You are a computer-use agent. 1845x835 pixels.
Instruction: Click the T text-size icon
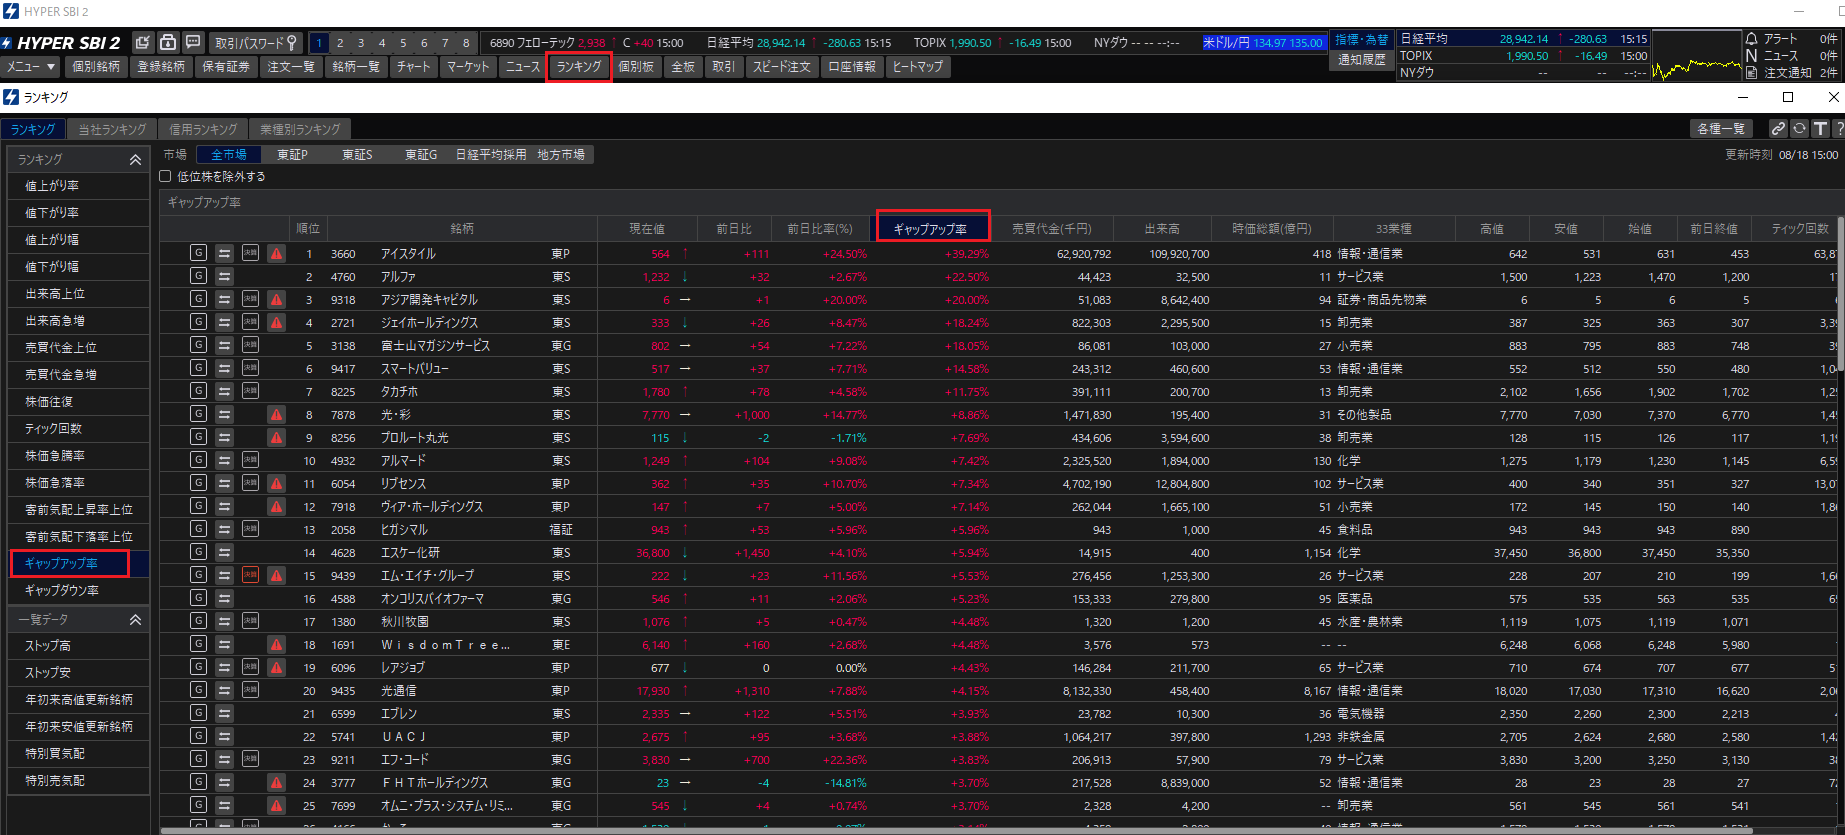[x=1820, y=129]
